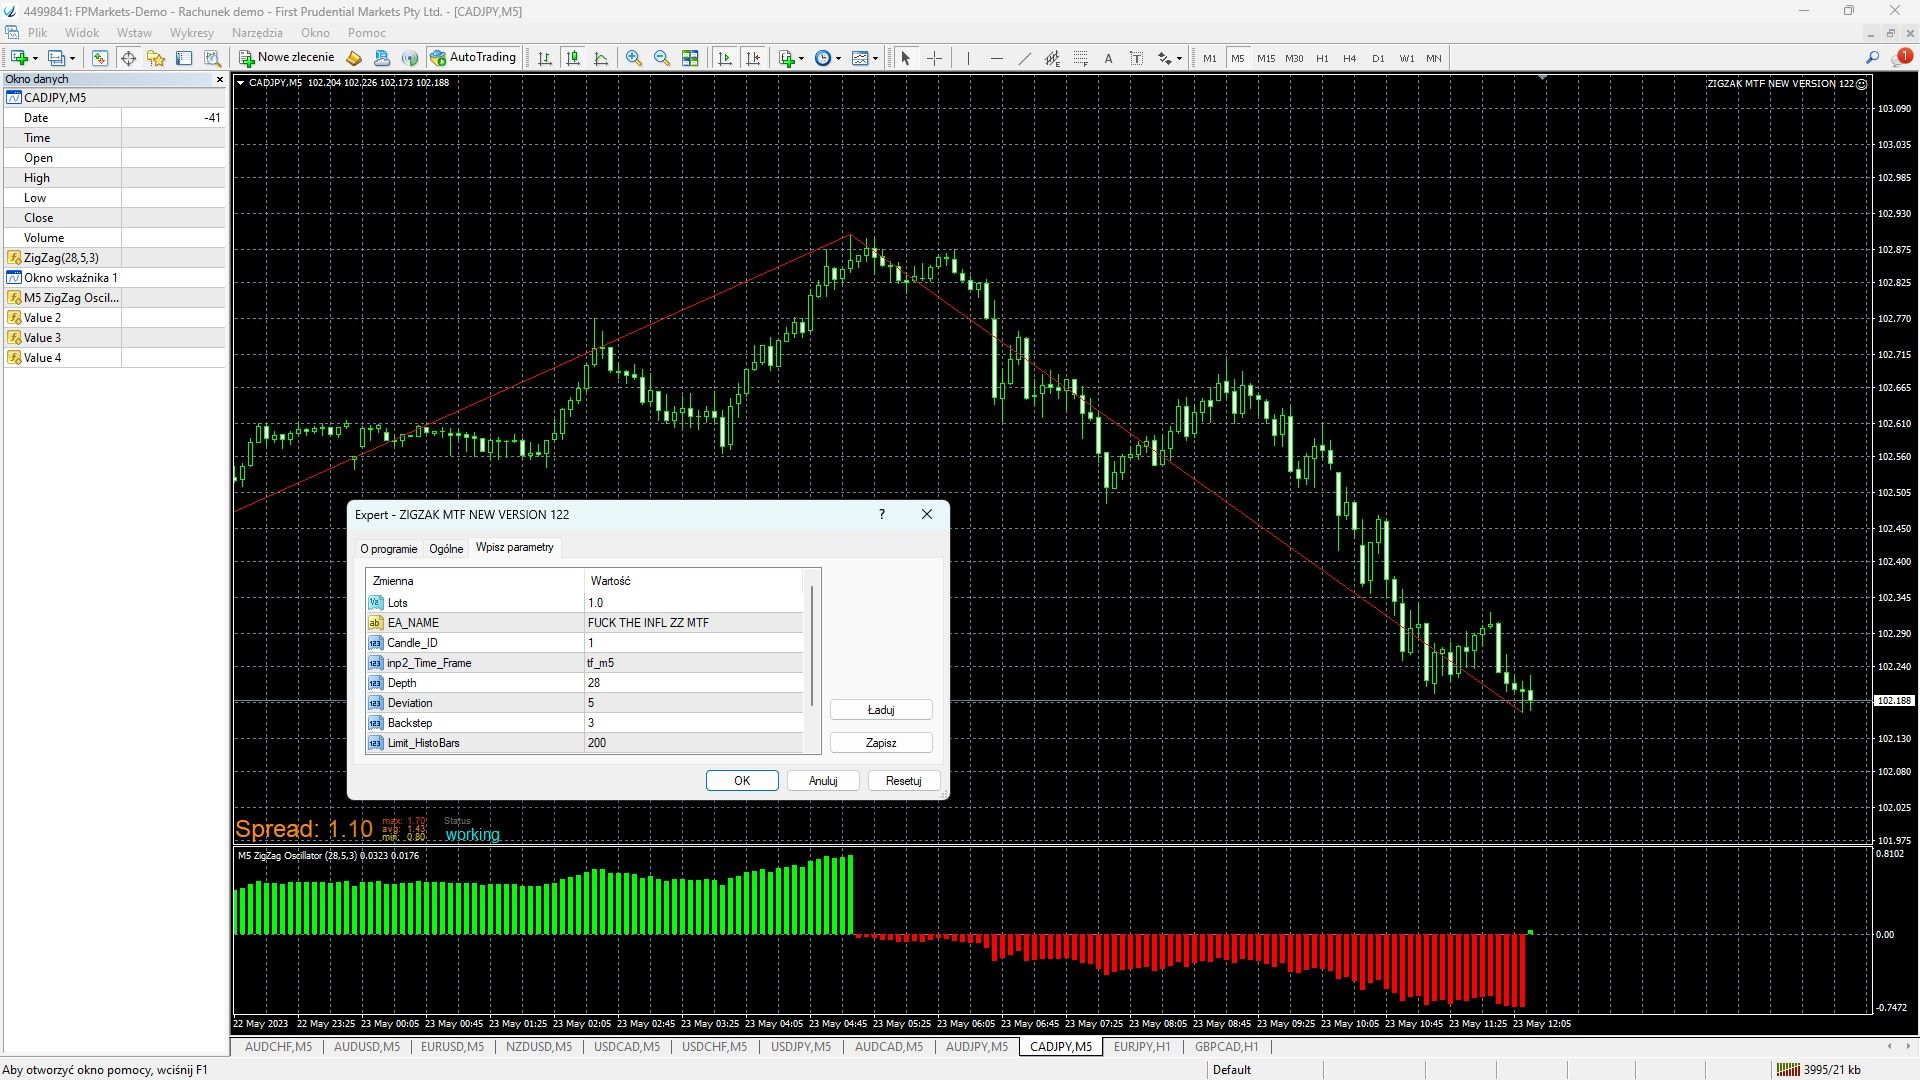
Task: Toggle the AutoTrading button
Action: tap(473, 58)
